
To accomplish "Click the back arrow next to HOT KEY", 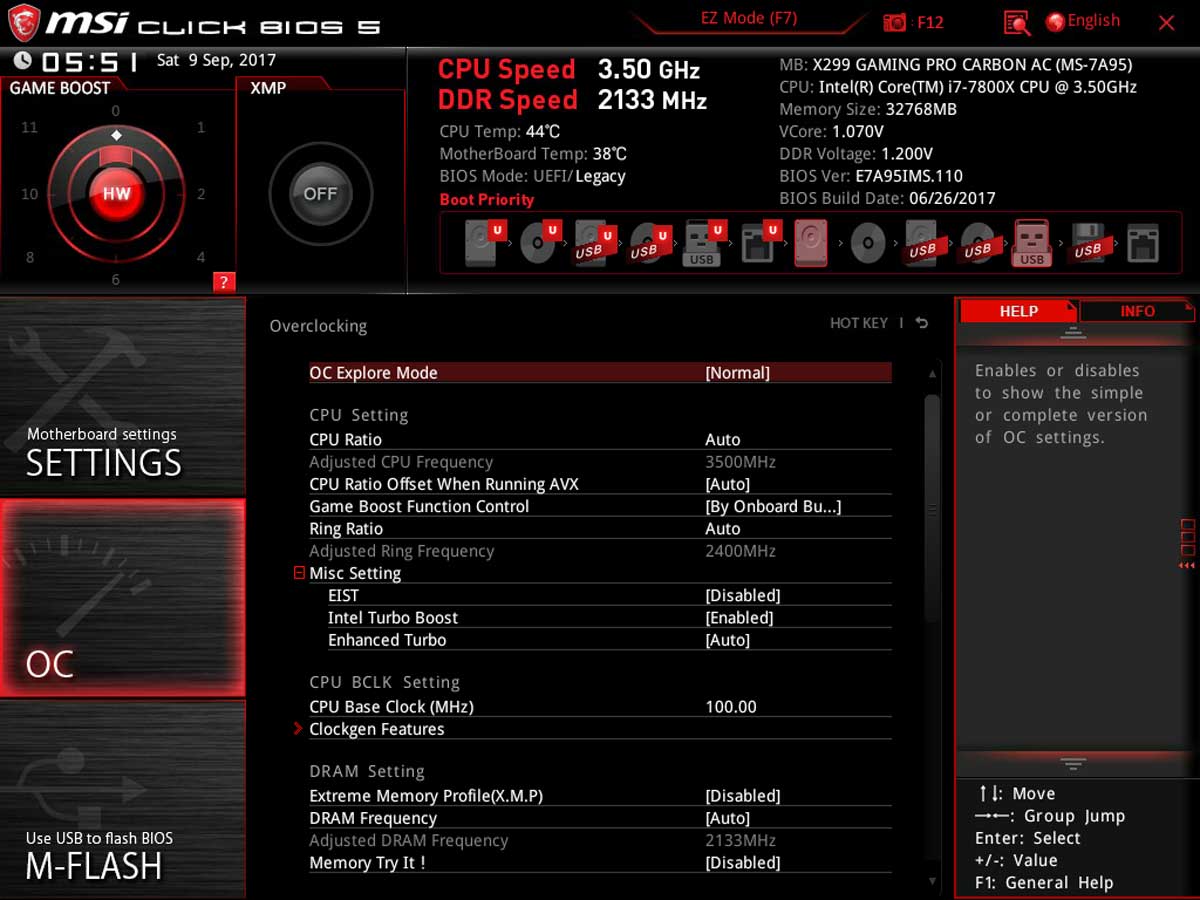I will click(x=921, y=323).
